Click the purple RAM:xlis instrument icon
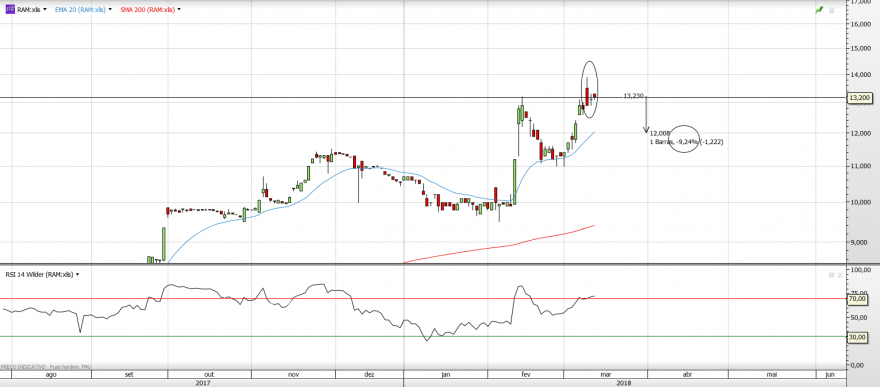The width and height of the screenshot is (880, 387). 11,10
